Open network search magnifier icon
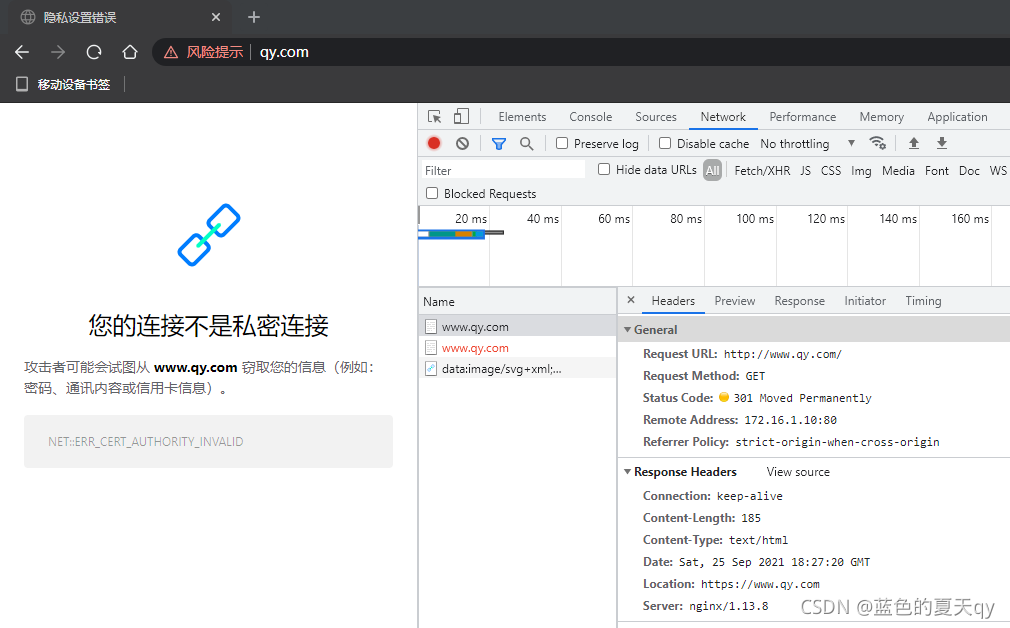The image size is (1010, 628). click(527, 144)
